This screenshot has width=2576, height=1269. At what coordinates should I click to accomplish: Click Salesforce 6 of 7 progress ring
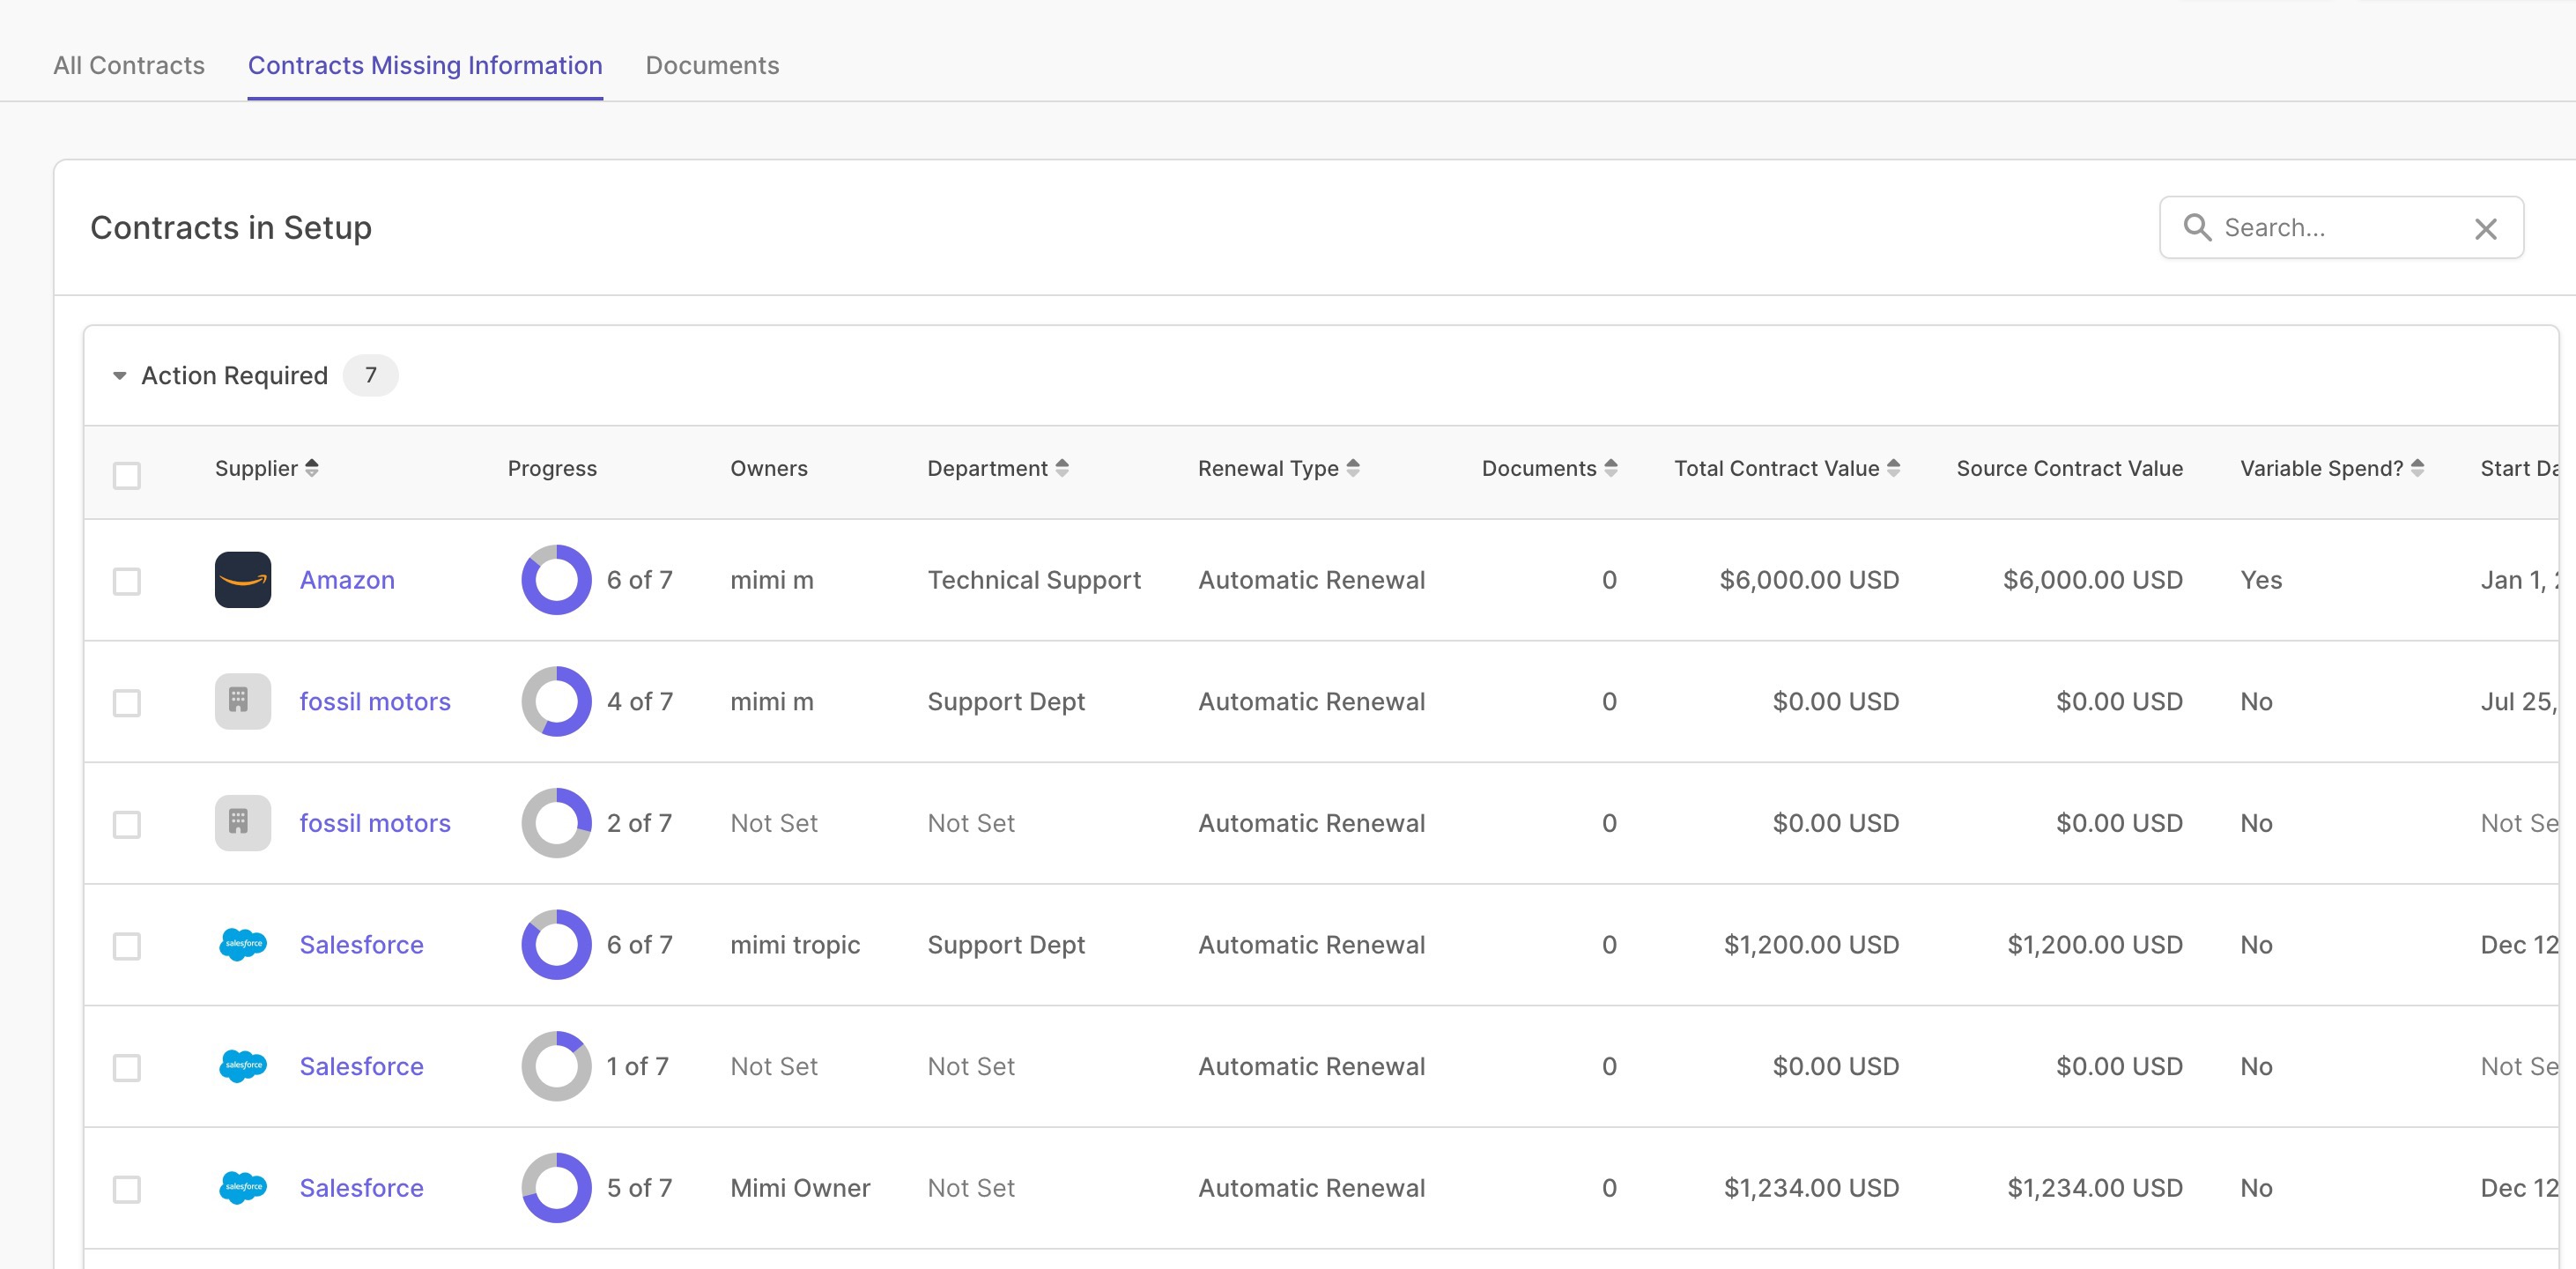(556, 944)
